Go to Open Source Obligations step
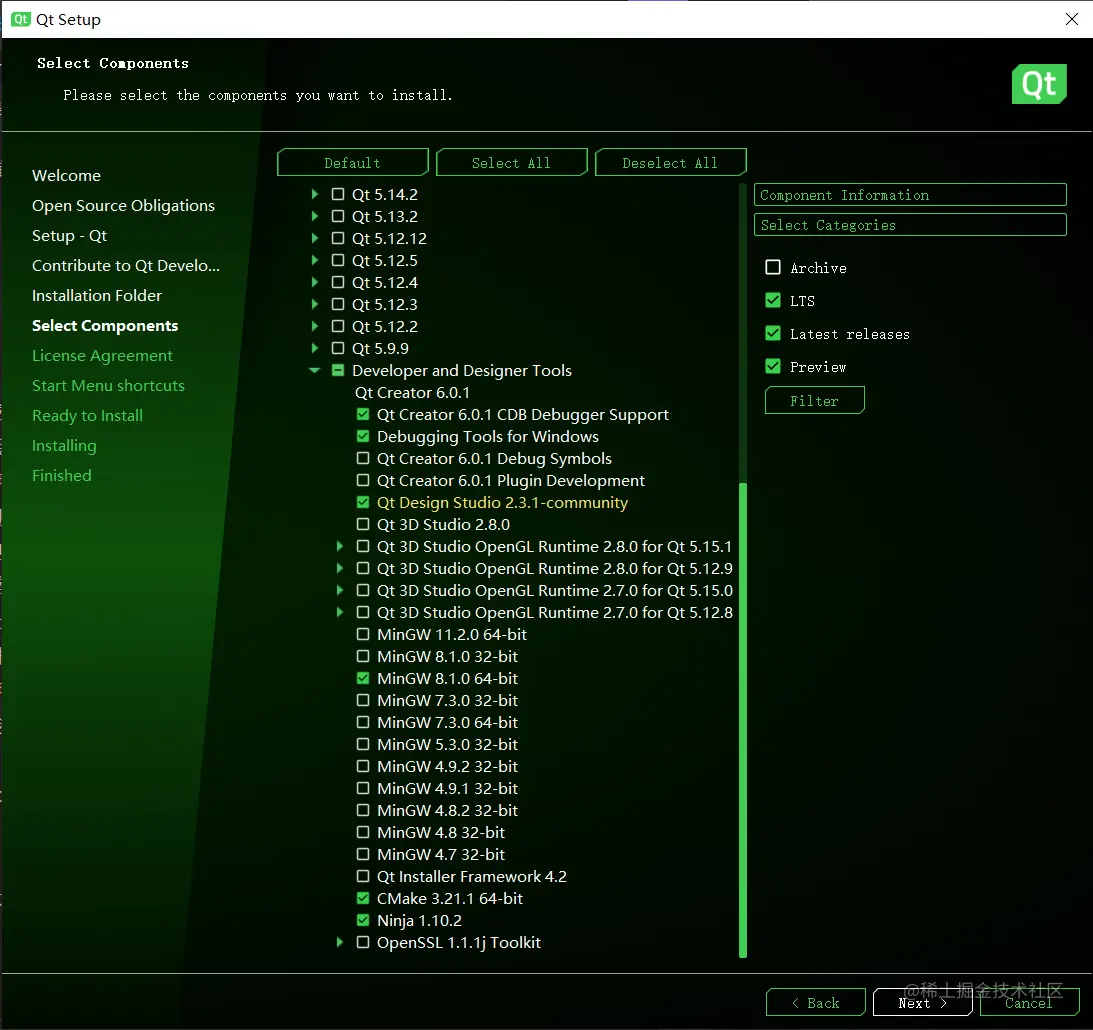 point(123,206)
